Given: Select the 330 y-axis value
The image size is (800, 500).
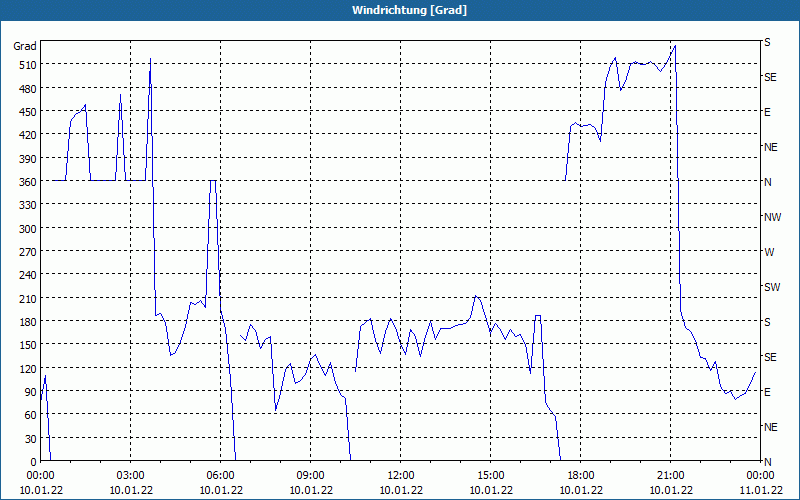Looking at the screenshot, I should coord(28,205).
